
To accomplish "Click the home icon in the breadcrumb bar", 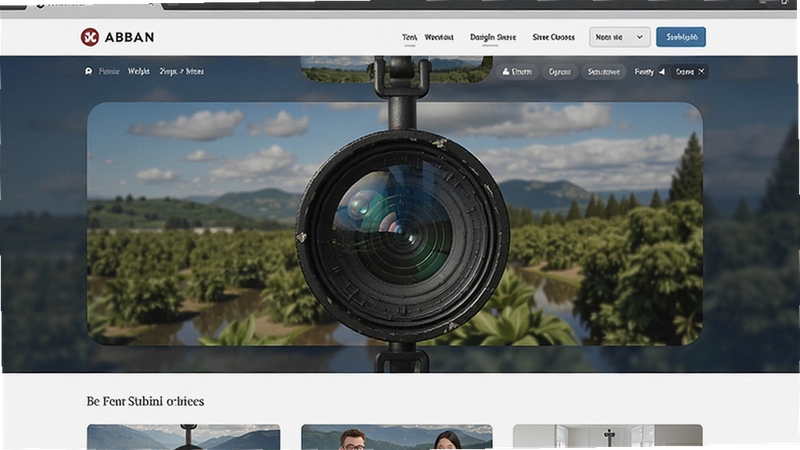I will pyautogui.click(x=88, y=71).
